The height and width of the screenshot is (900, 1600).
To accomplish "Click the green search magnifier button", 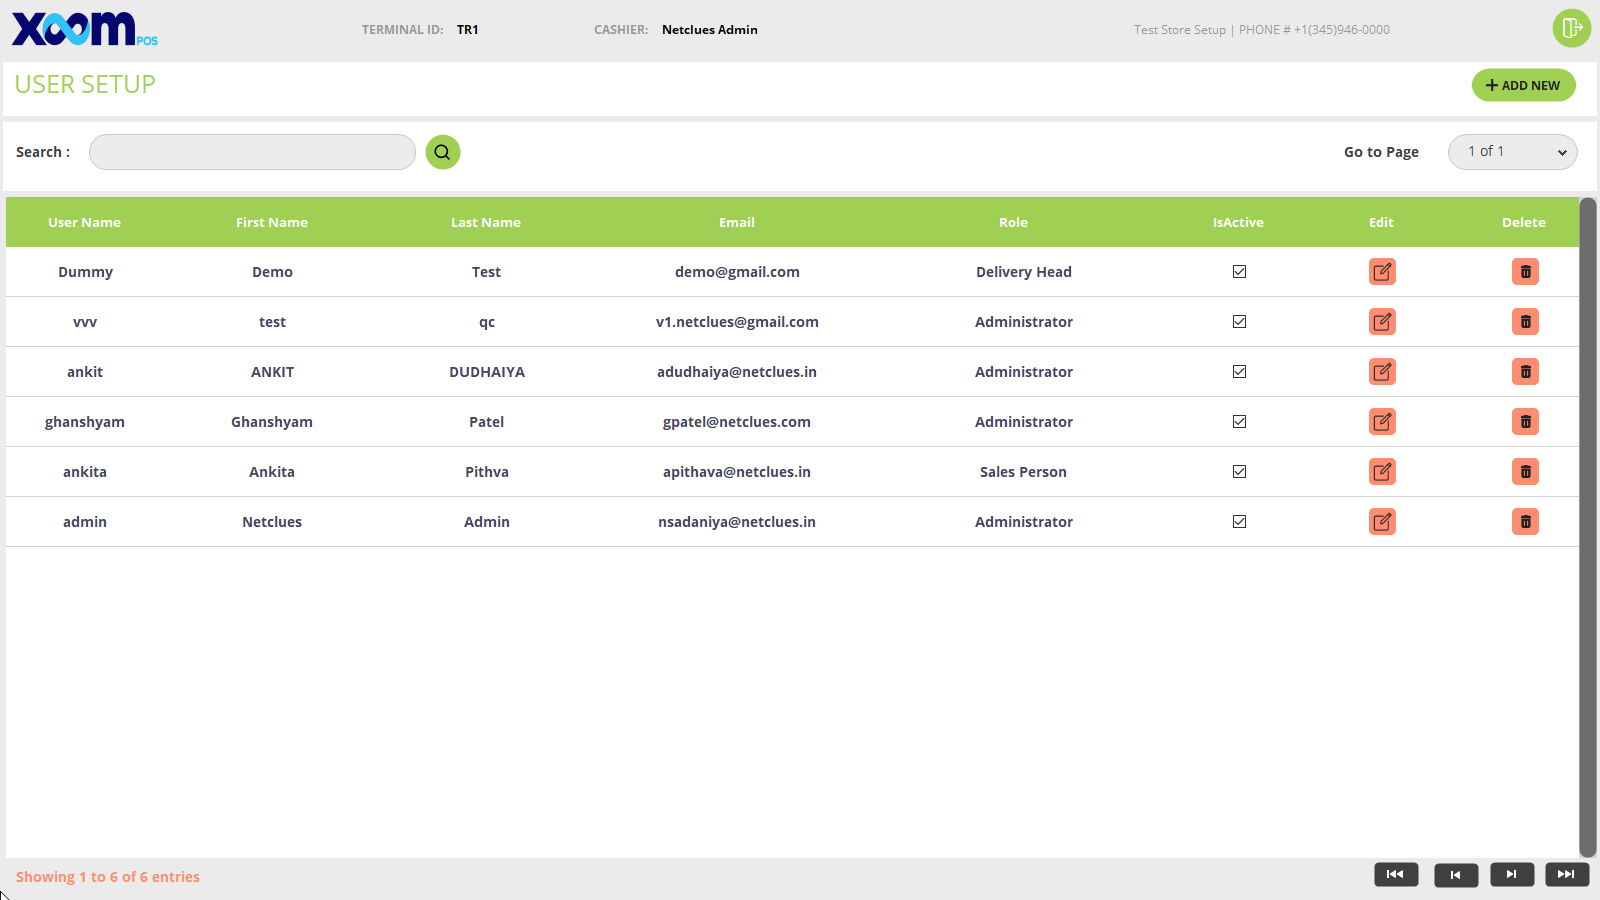I will pyautogui.click(x=442, y=152).
